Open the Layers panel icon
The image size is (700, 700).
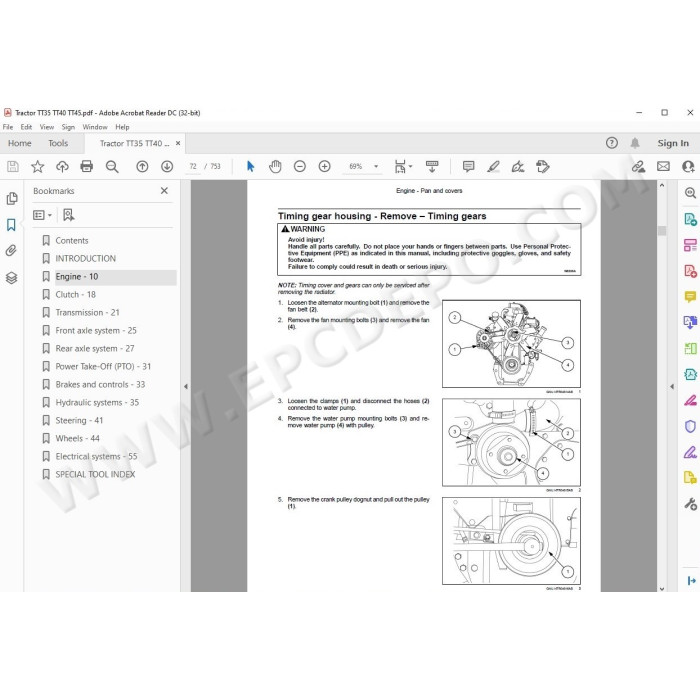[12, 278]
